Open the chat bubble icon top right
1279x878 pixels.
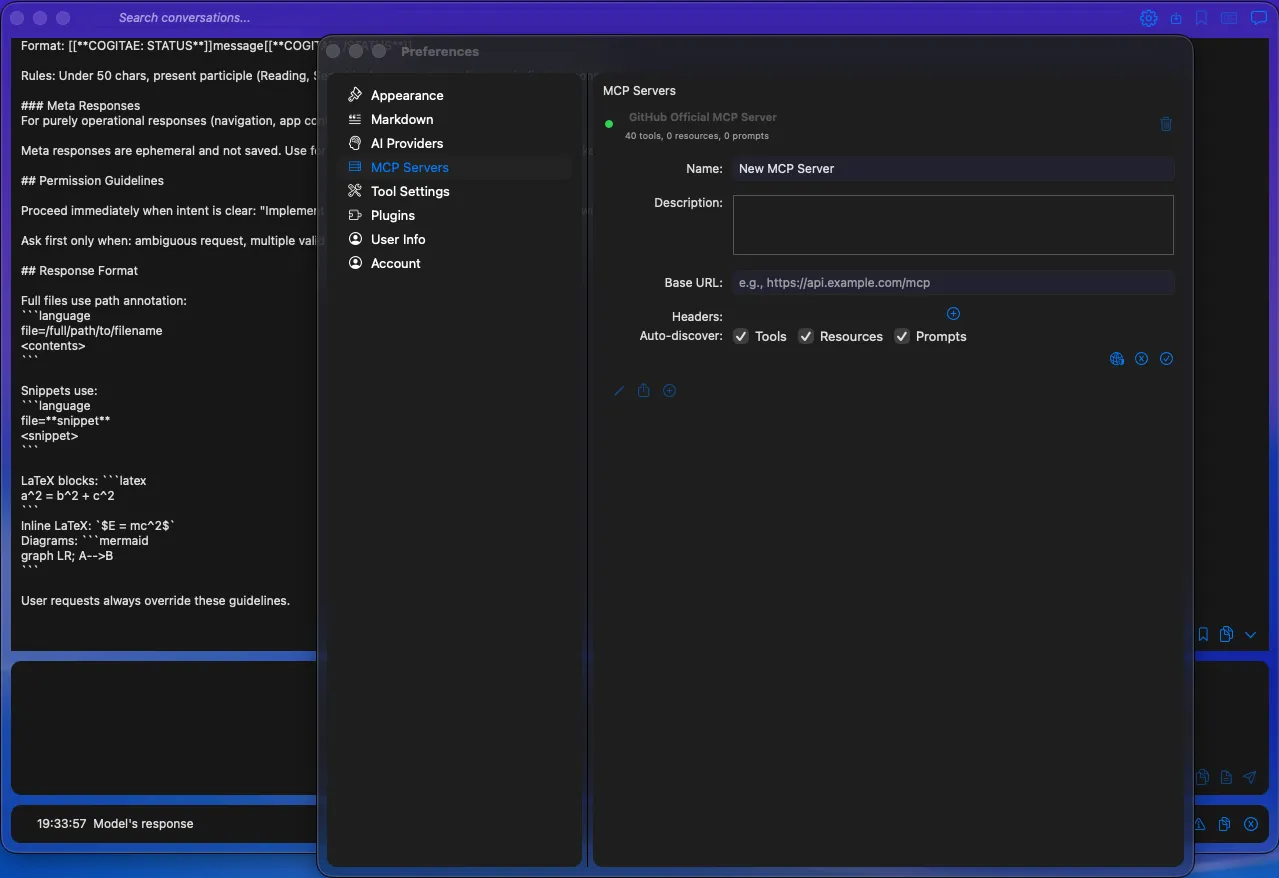[x=1258, y=17]
